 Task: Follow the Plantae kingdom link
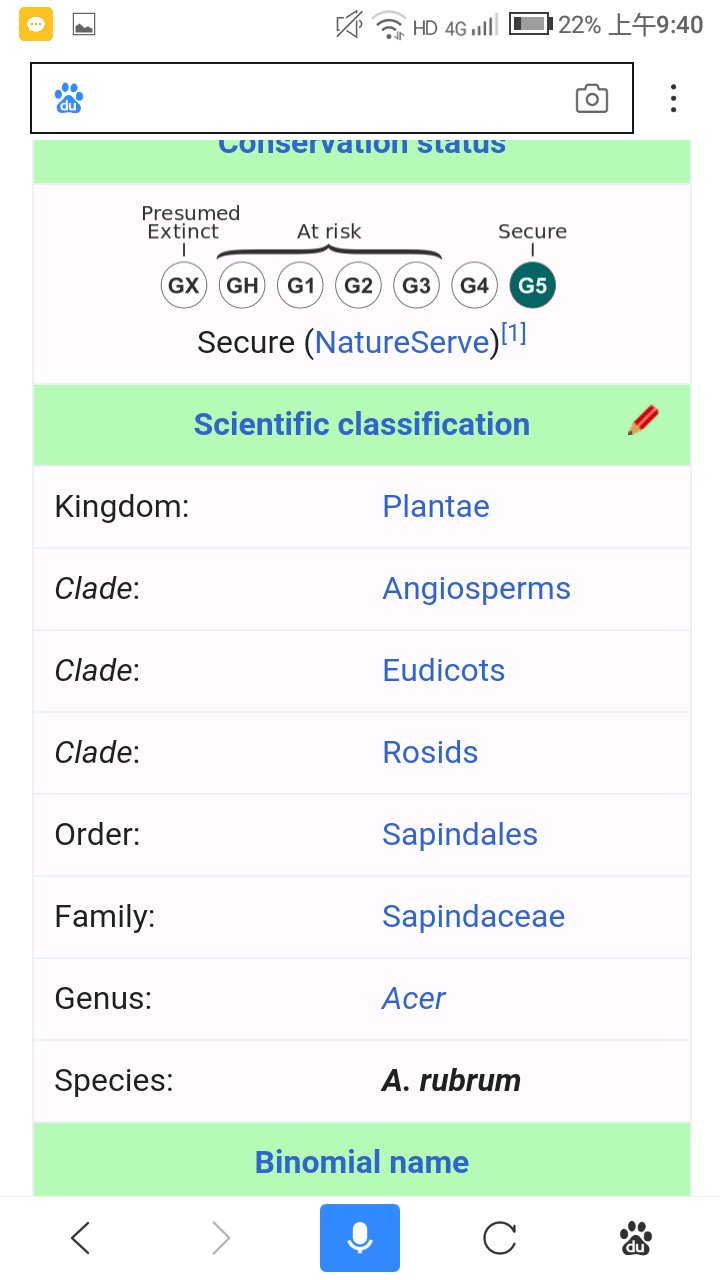[436, 506]
